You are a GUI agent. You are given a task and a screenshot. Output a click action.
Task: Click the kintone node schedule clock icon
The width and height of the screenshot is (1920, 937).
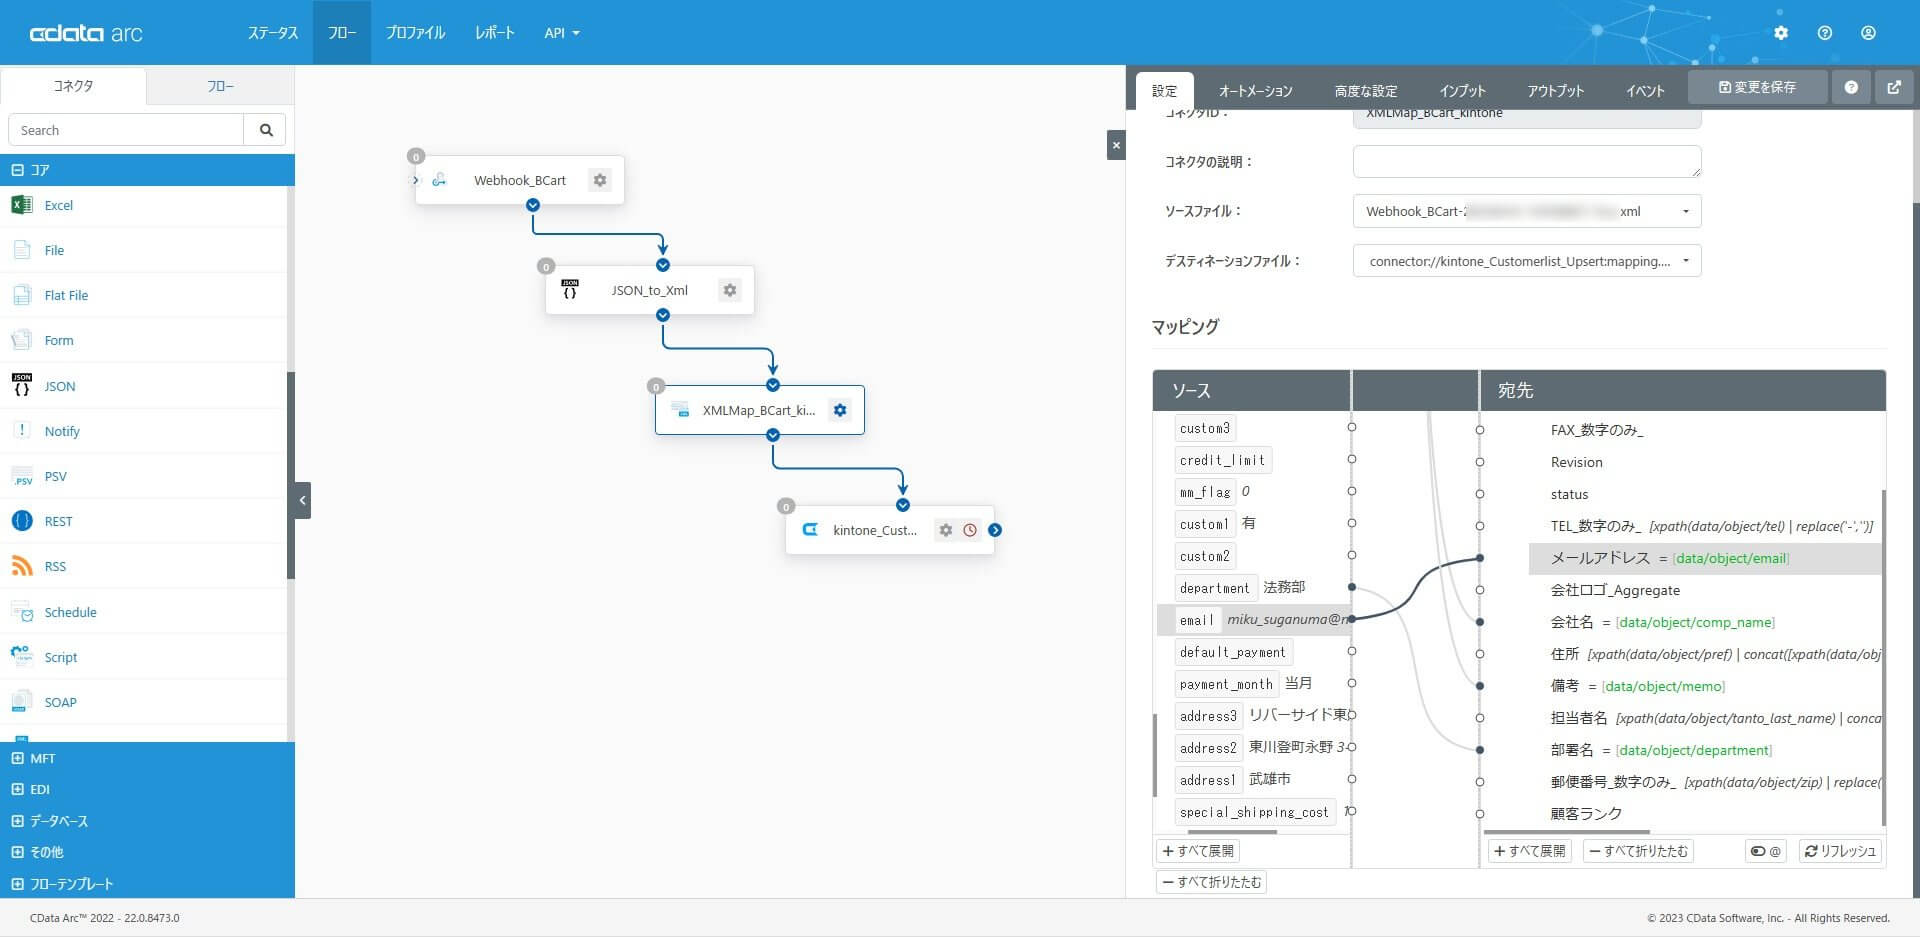pos(970,530)
